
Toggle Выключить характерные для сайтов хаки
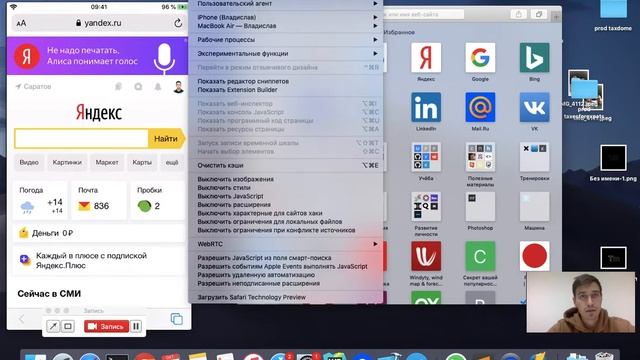click(x=287, y=213)
